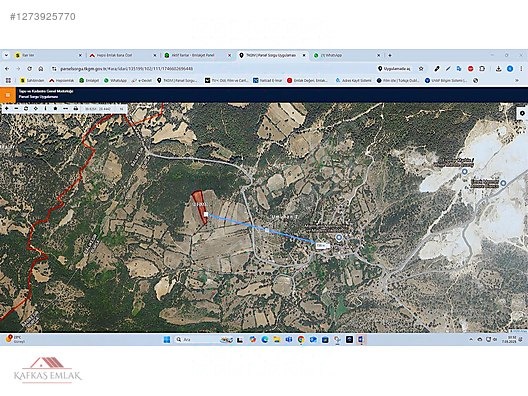The height and width of the screenshot is (396, 528).
Task: Open the Sahibinden bookmark
Action: 32,80
